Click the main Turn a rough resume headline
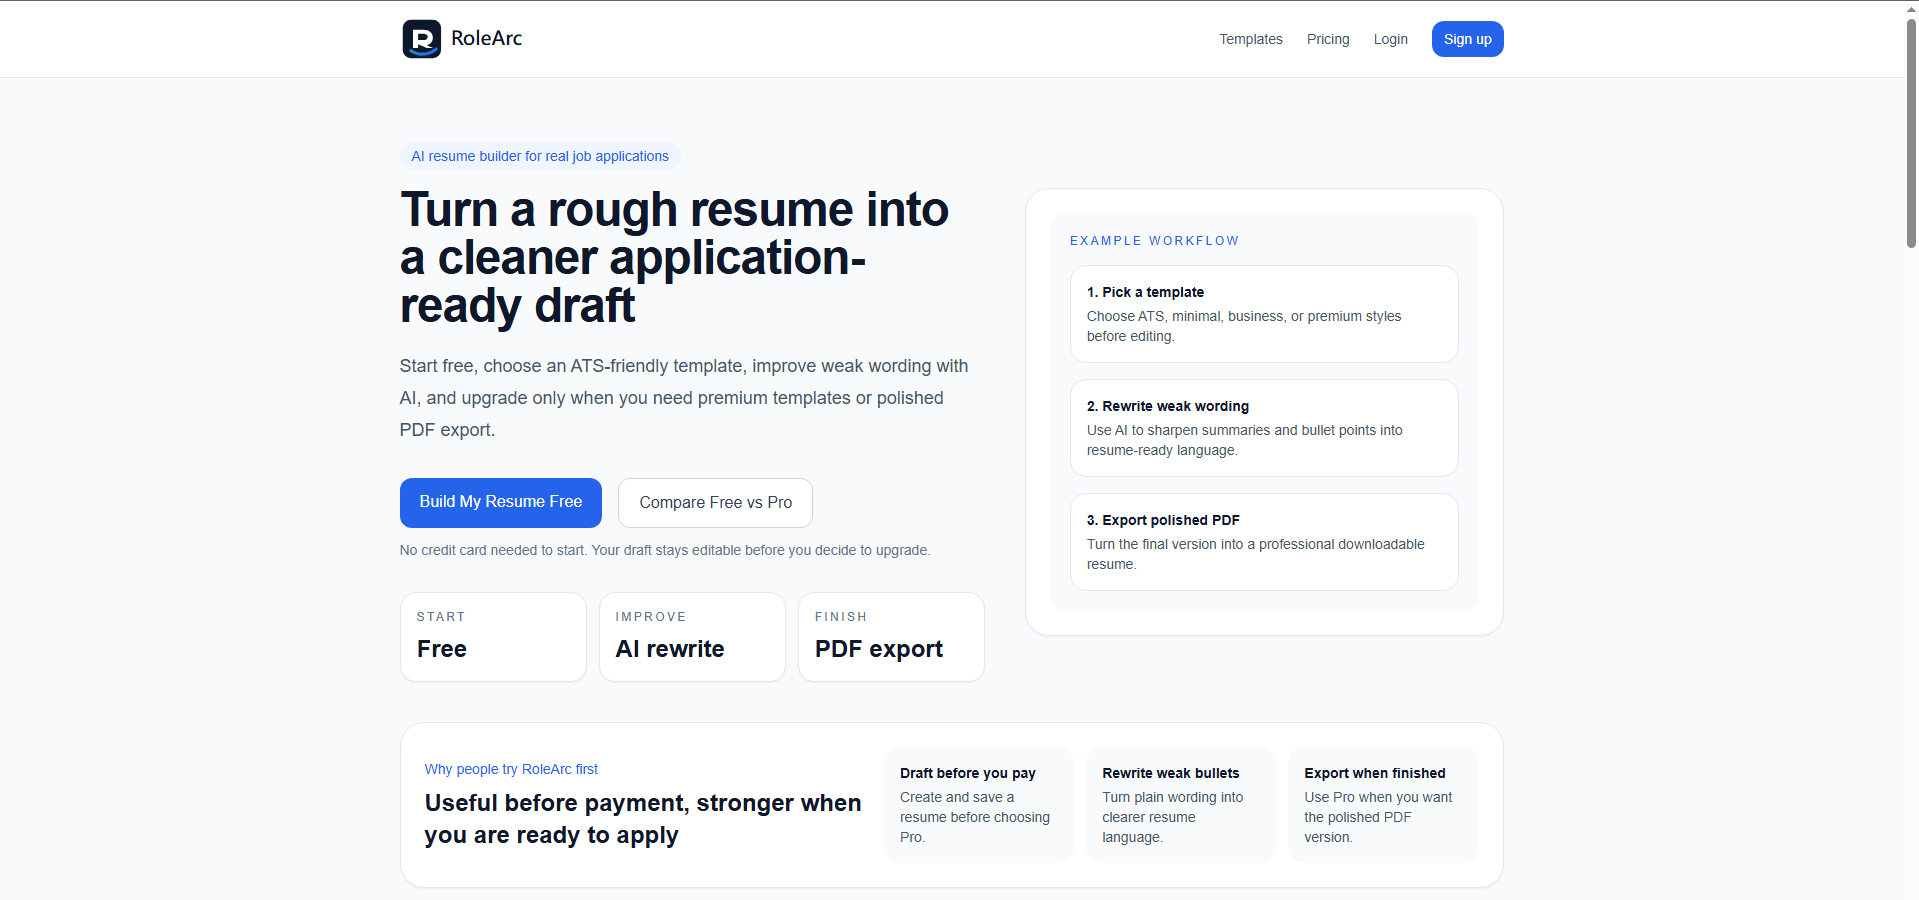 pos(675,258)
